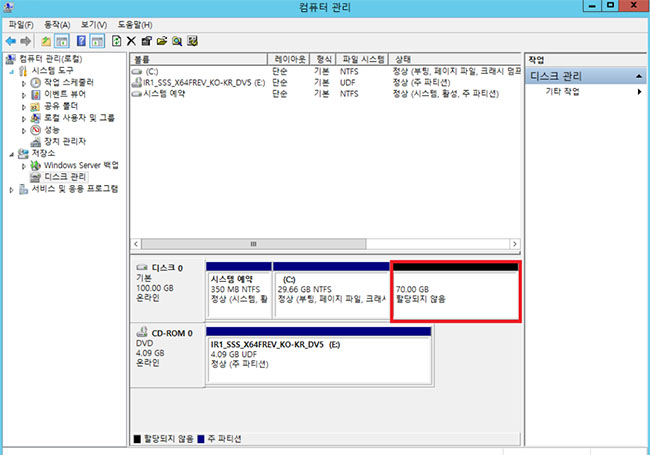
Task: Expand the 작업 스케줄러 node arrow
Action: click(24, 83)
